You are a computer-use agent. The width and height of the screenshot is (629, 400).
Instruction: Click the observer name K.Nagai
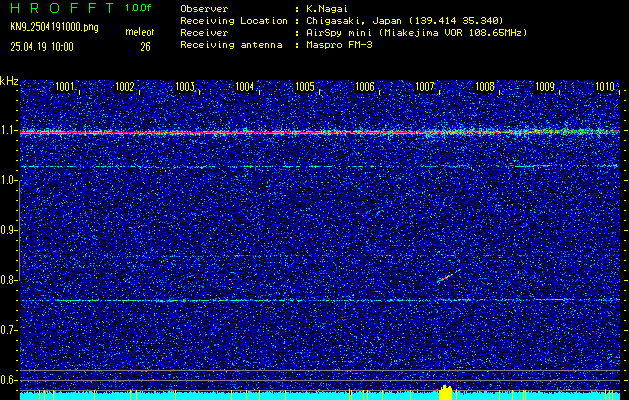coord(327,9)
